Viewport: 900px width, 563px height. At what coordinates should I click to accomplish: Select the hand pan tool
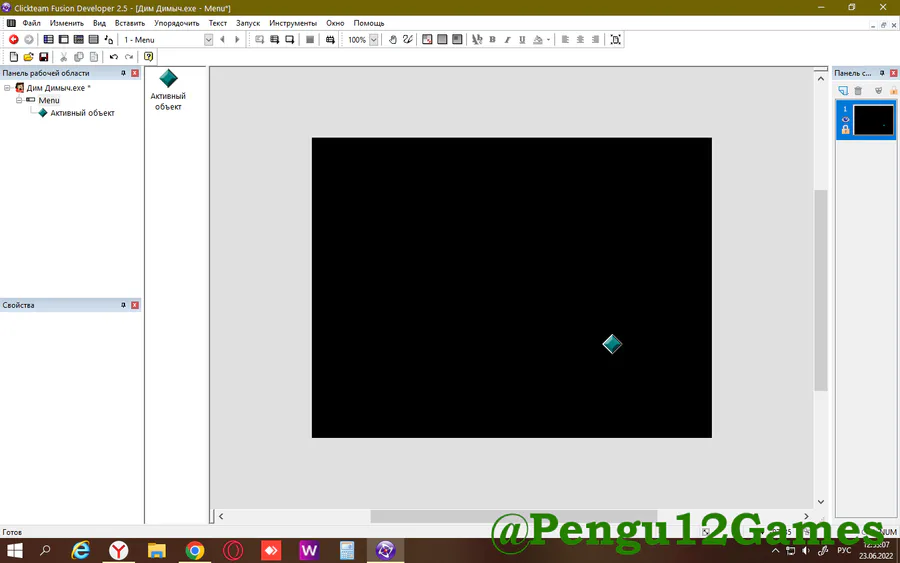click(393, 40)
